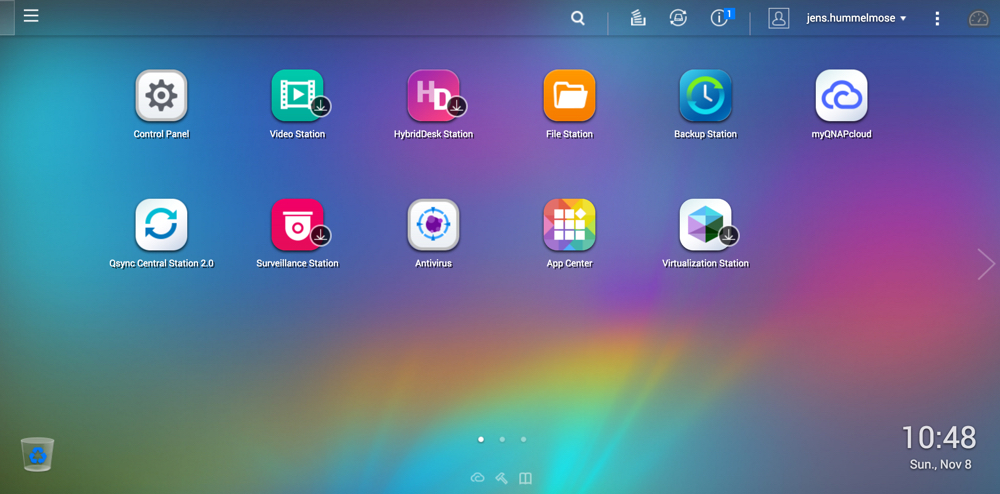
Task: Launch Surveillance Station
Action: pos(297,225)
